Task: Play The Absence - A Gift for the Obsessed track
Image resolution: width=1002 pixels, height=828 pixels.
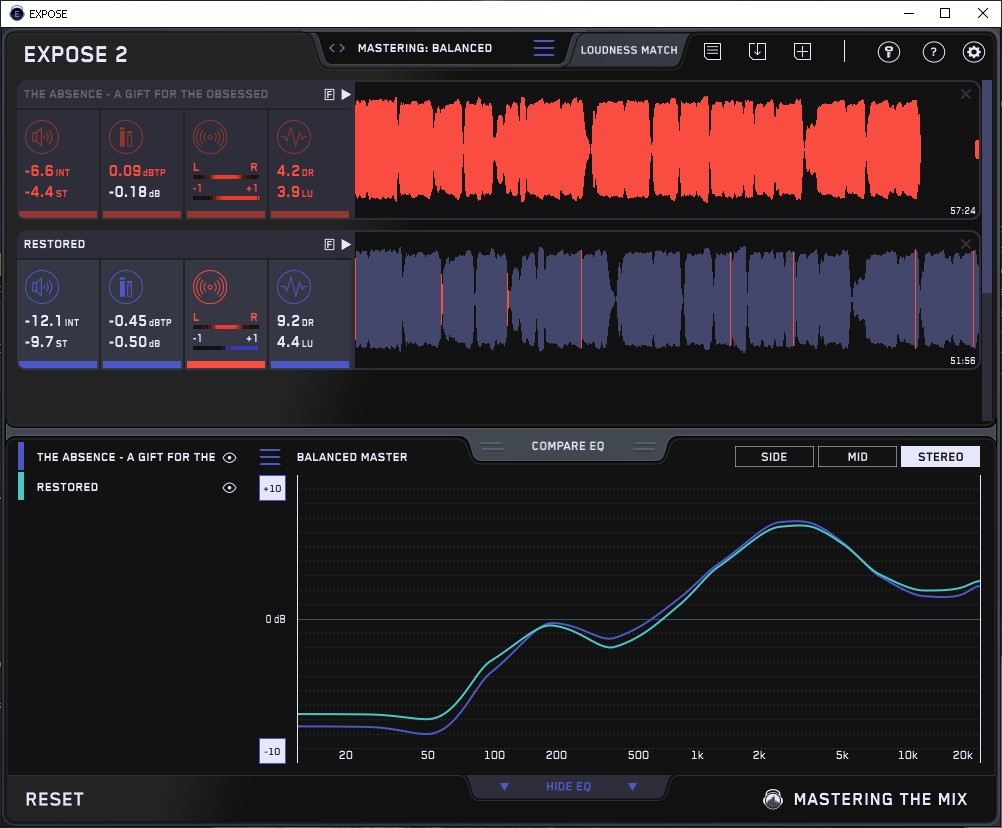Action: click(x=346, y=95)
